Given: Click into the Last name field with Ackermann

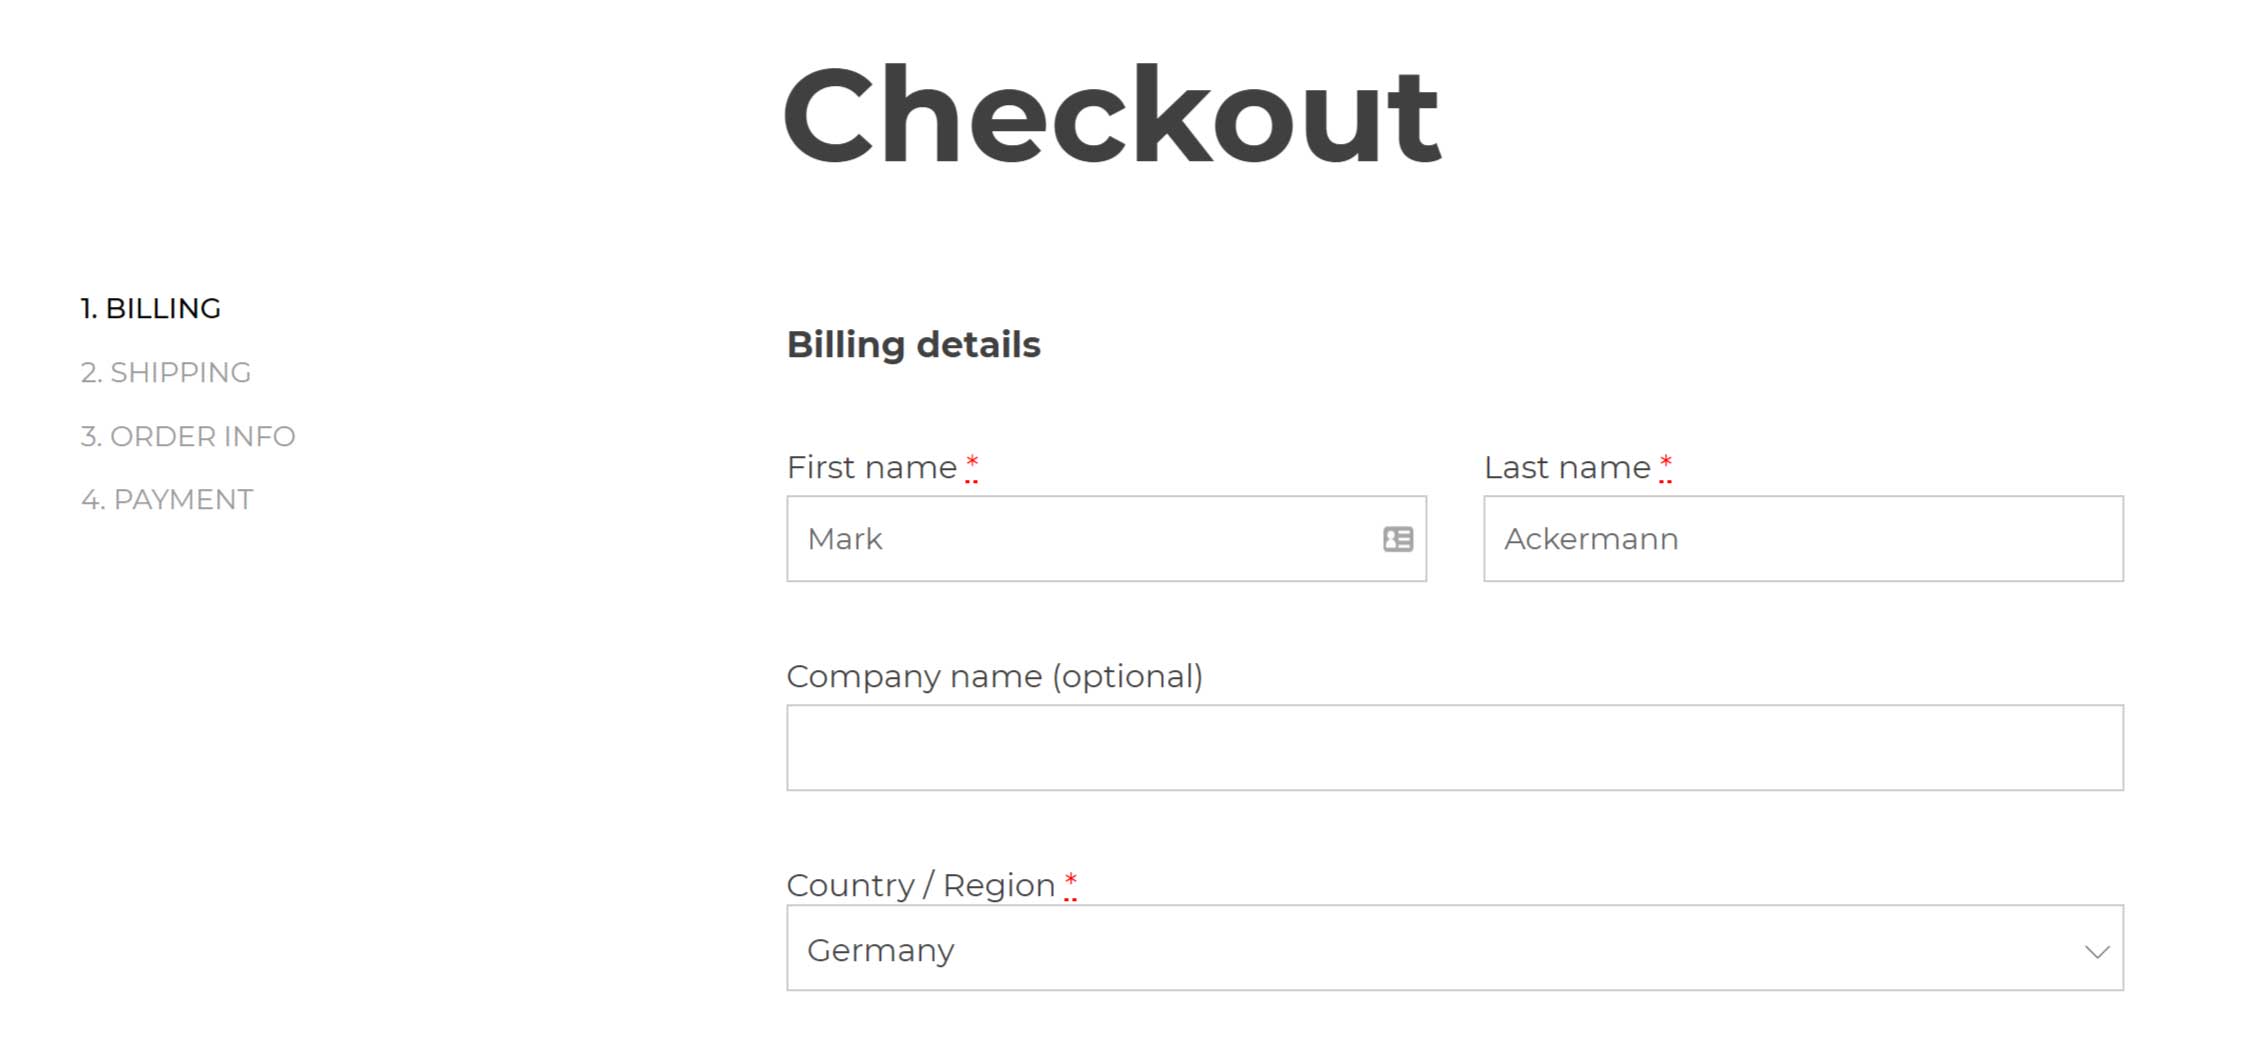Looking at the screenshot, I should coord(1803,538).
